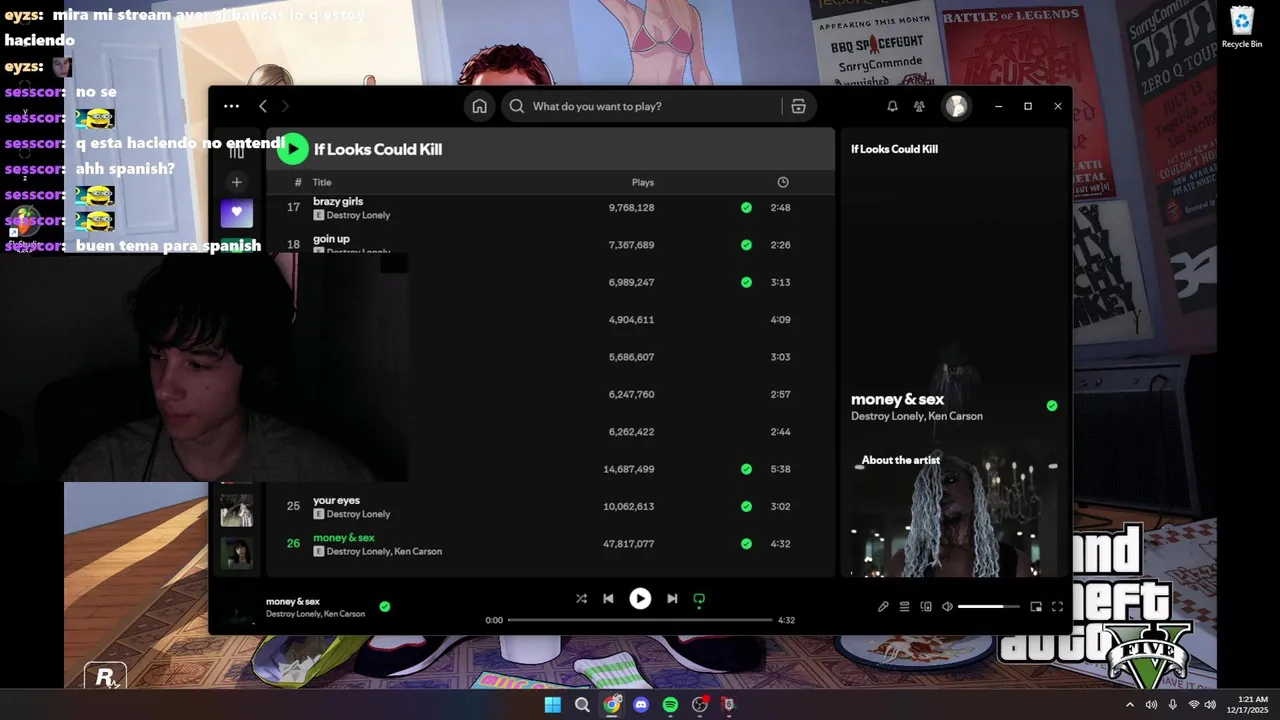Viewport: 1280px width, 720px height.
Task: Click 'money & sex' title in right panel
Action: coord(897,399)
